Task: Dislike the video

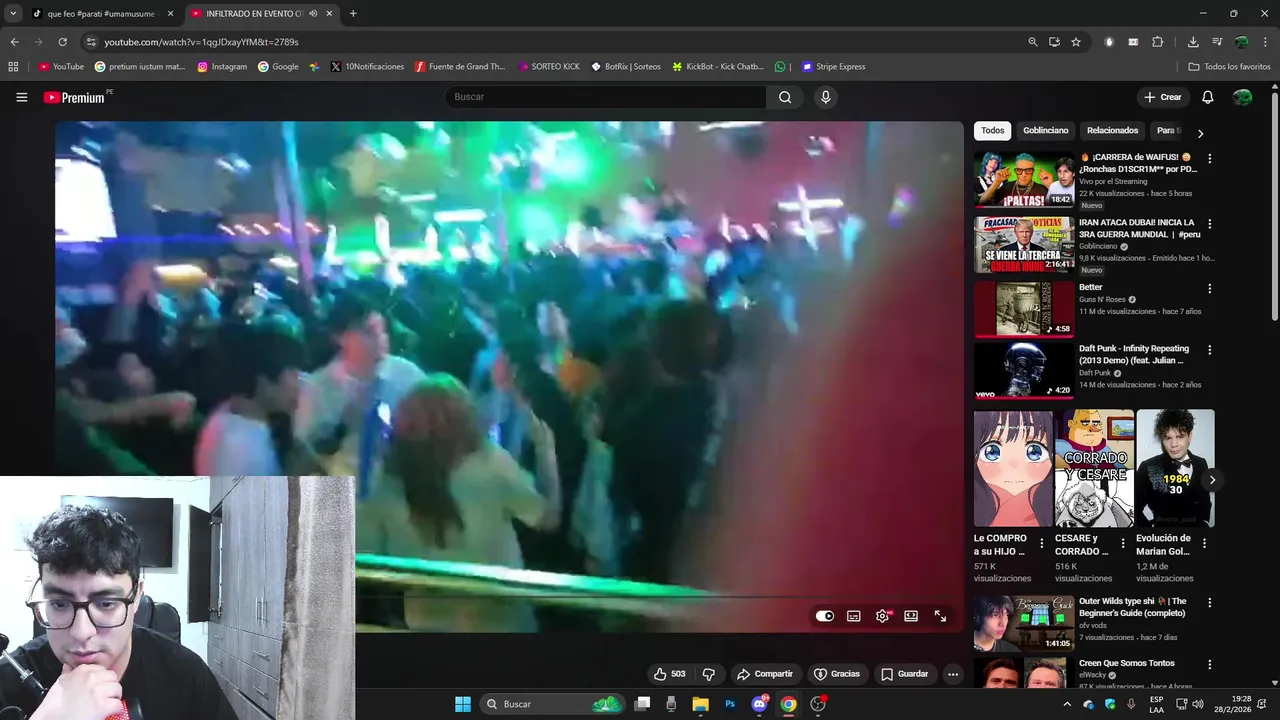Action: tap(708, 674)
